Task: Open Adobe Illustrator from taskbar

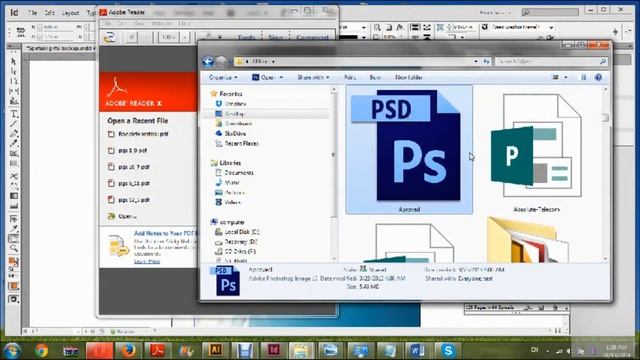Action: (x=216, y=350)
